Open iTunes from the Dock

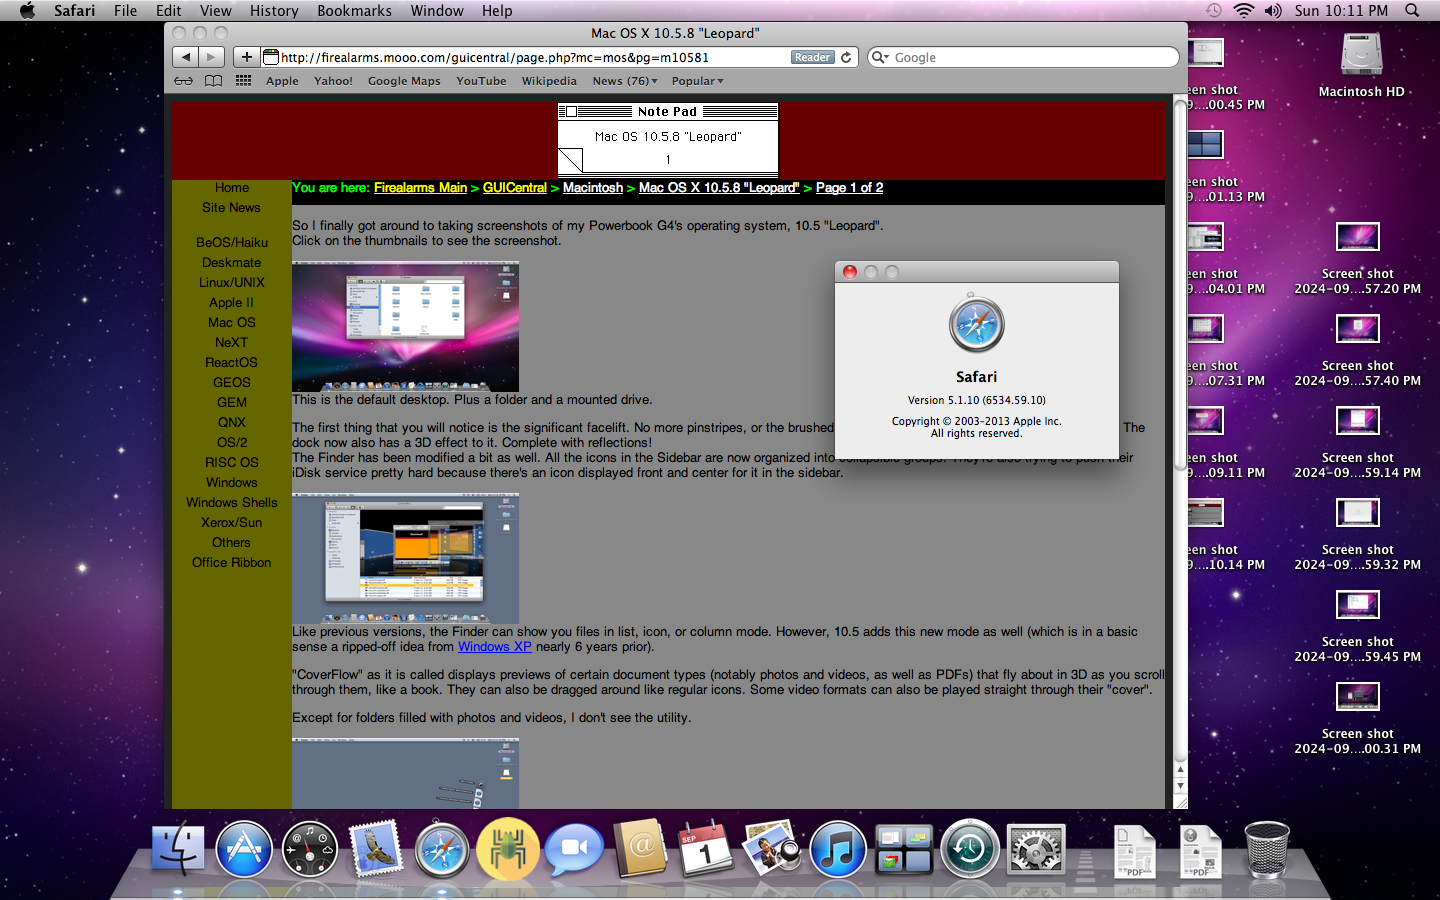point(838,849)
